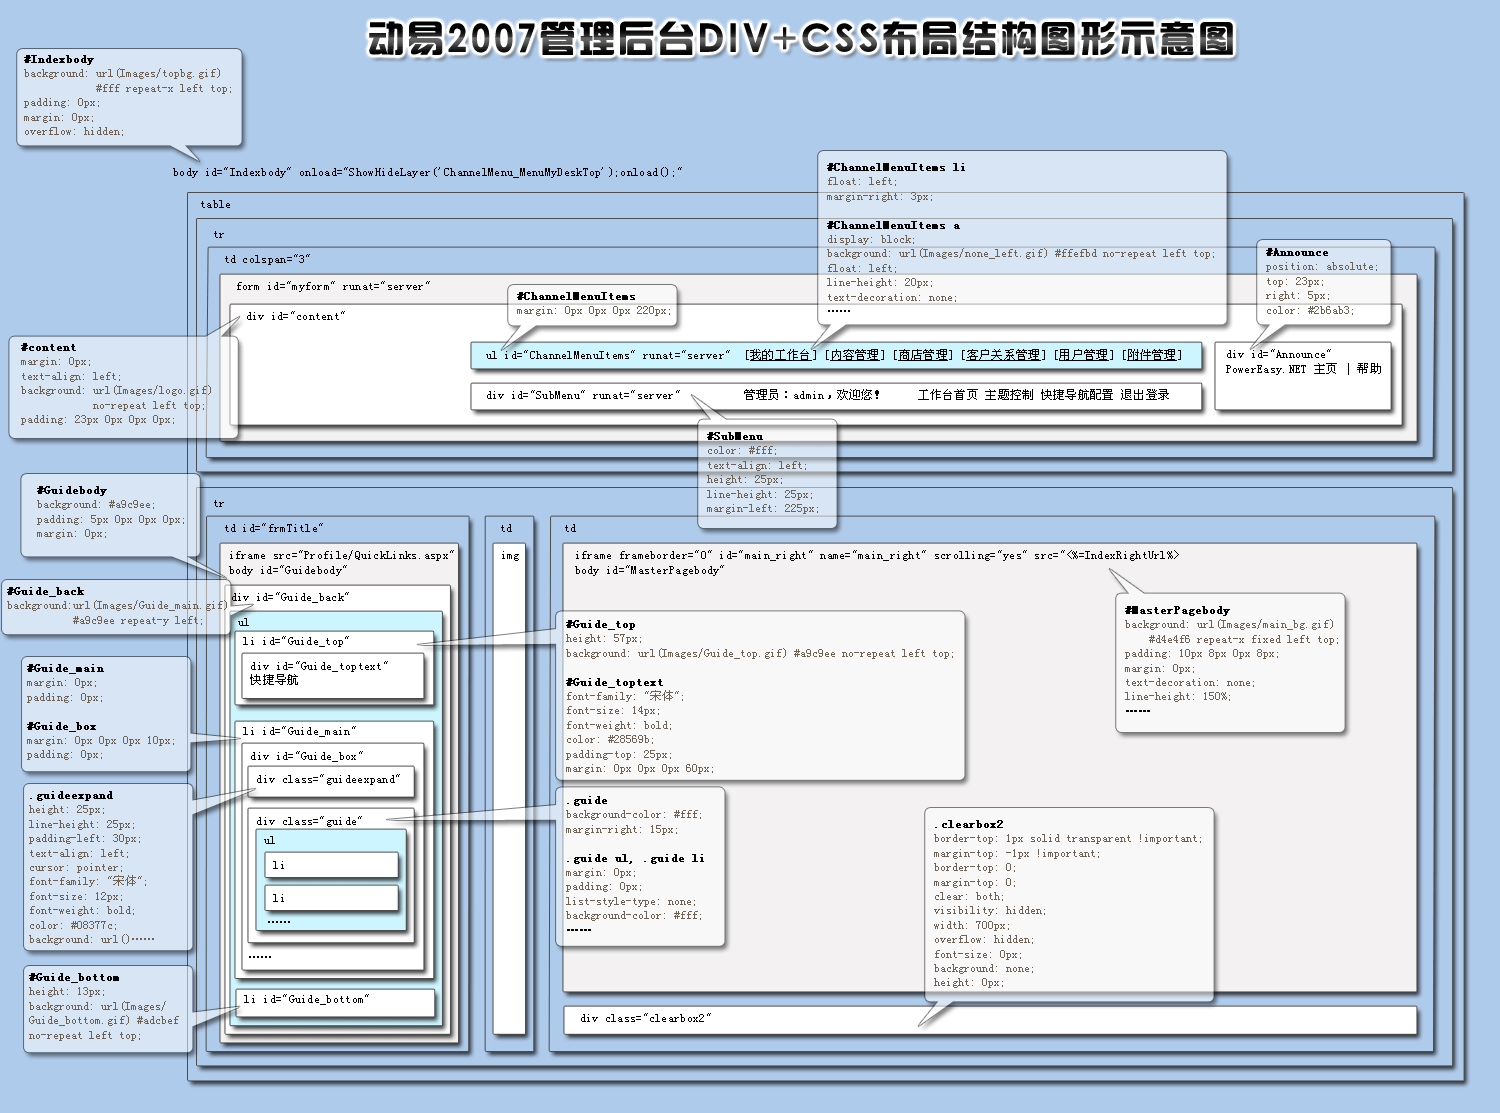Select the li id="Guide_bottom" box
The width and height of the screenshot is (1500, 1113).
[x=335, y=1000]
